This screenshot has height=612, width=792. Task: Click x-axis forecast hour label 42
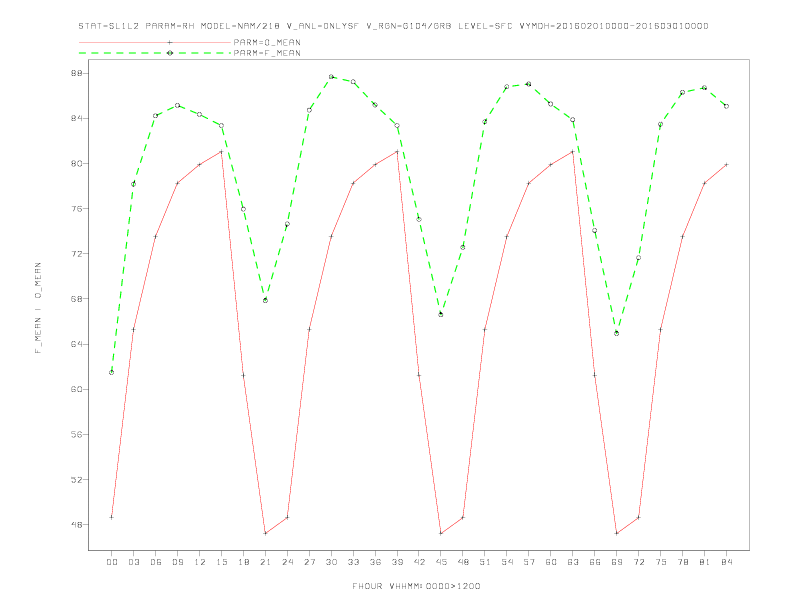[419, 562]
